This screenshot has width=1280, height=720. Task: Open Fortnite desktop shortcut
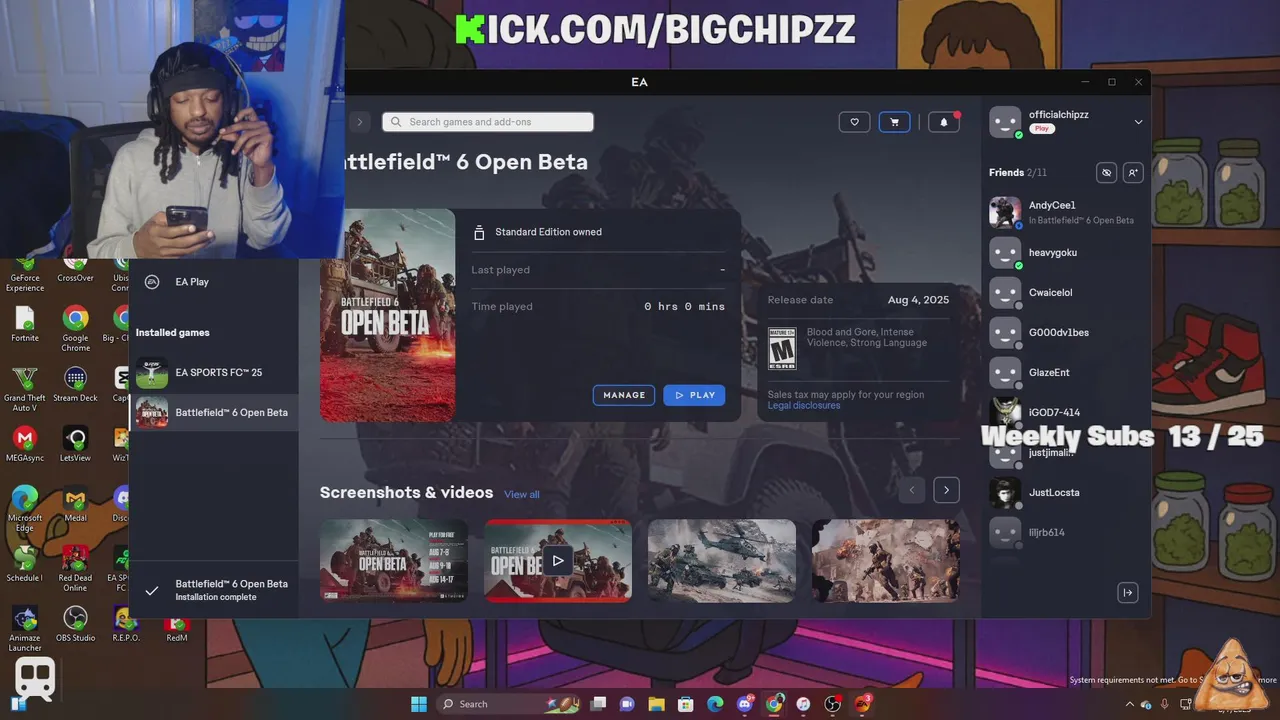click(x=25, y=325)
